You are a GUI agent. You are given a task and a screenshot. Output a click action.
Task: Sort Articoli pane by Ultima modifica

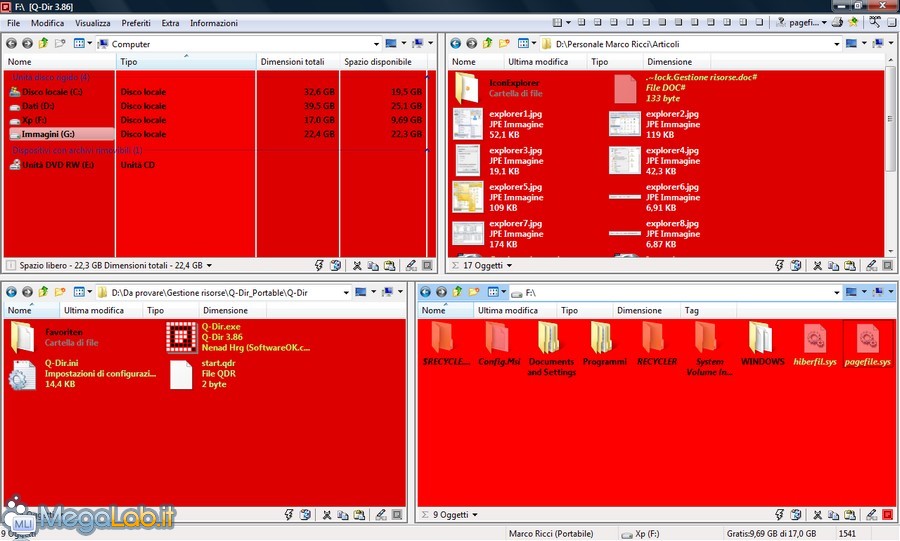(545, 61)
